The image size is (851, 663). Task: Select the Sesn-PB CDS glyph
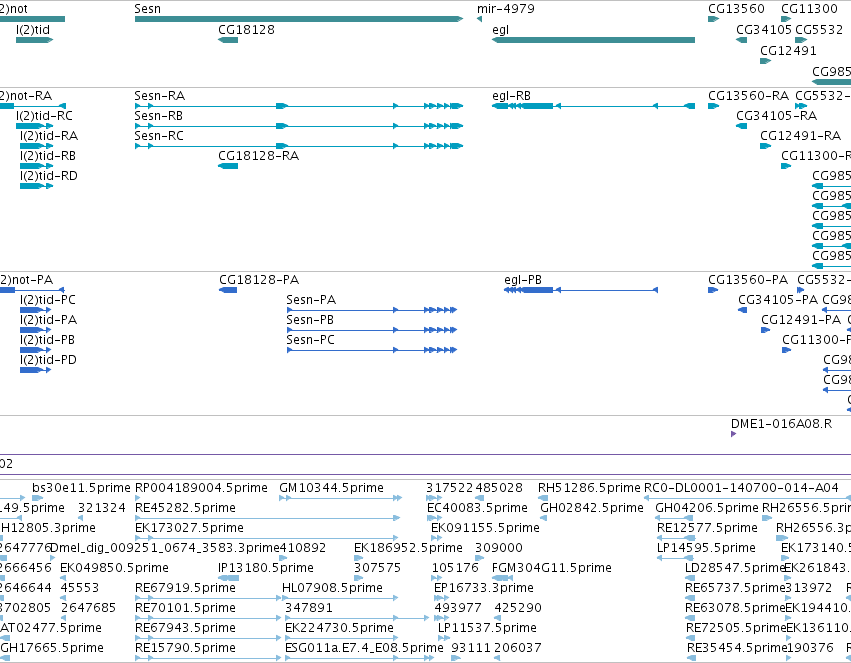click(x=372, y=330)
